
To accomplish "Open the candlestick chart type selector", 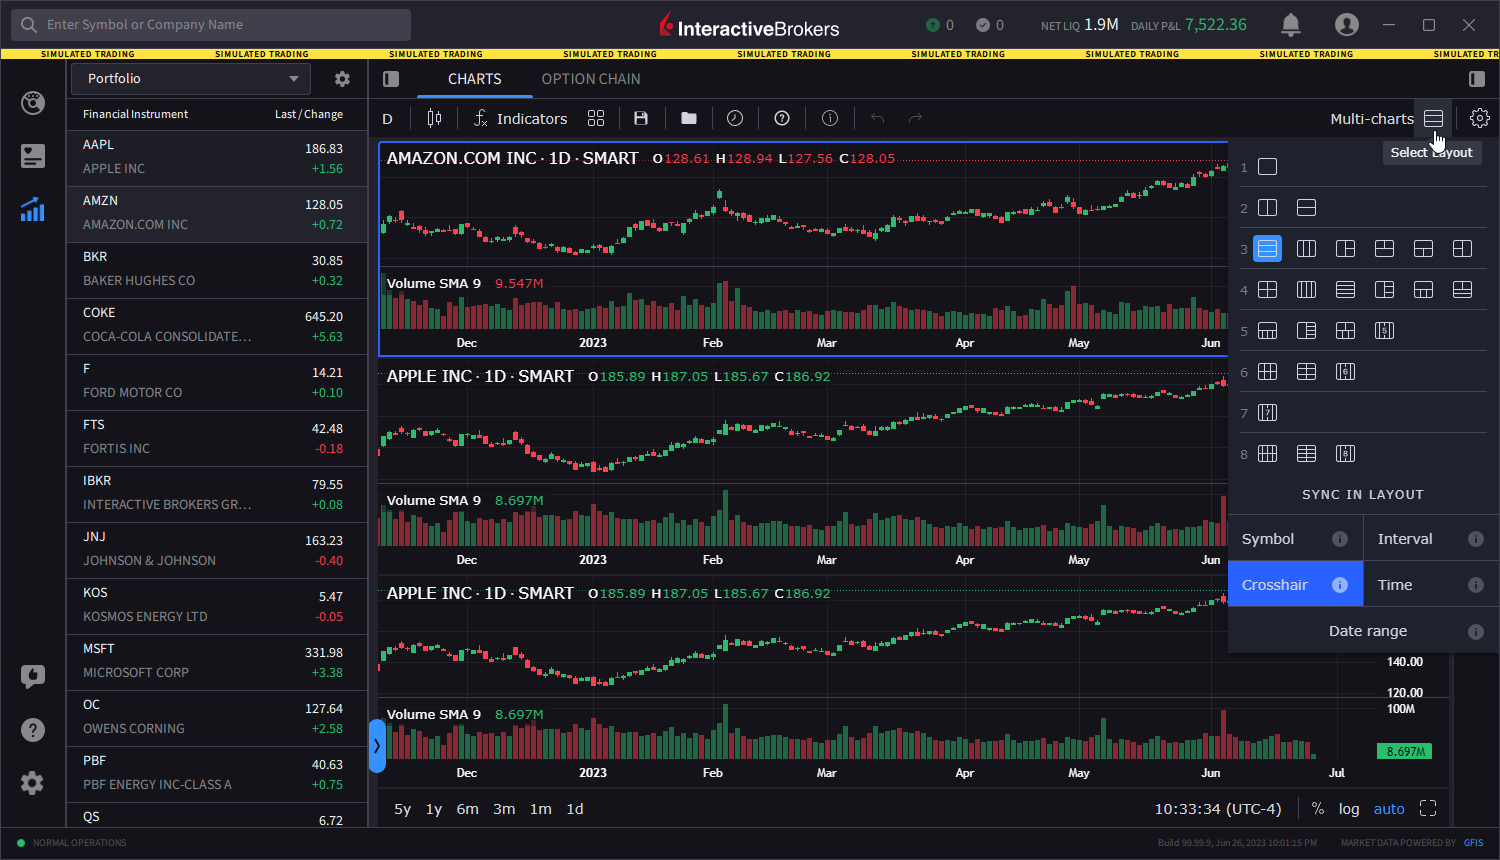I will point(434,118).
